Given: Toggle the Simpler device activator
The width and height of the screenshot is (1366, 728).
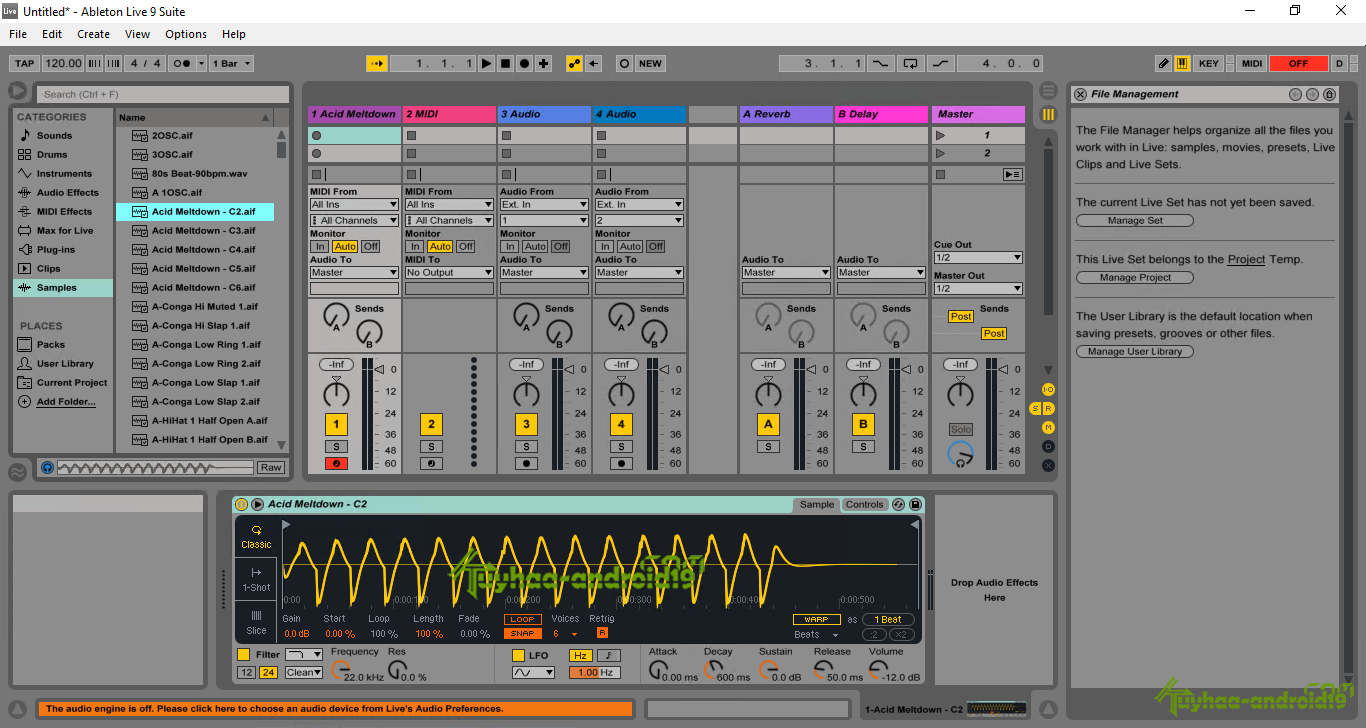Looking at the screenshot, I should [x=241, y=505].
